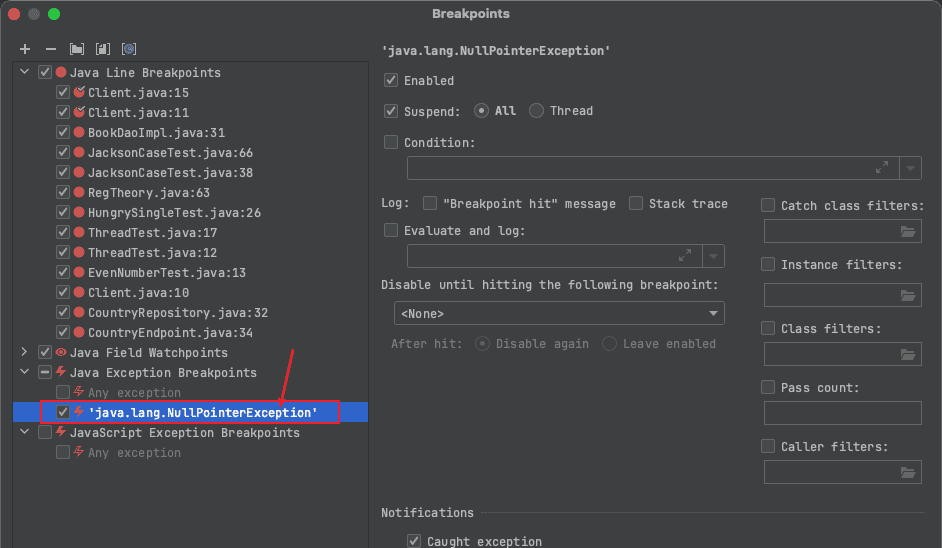Click the expand icon in Condition field
This screenshot has width=942, height=548.
click(882, 168)
